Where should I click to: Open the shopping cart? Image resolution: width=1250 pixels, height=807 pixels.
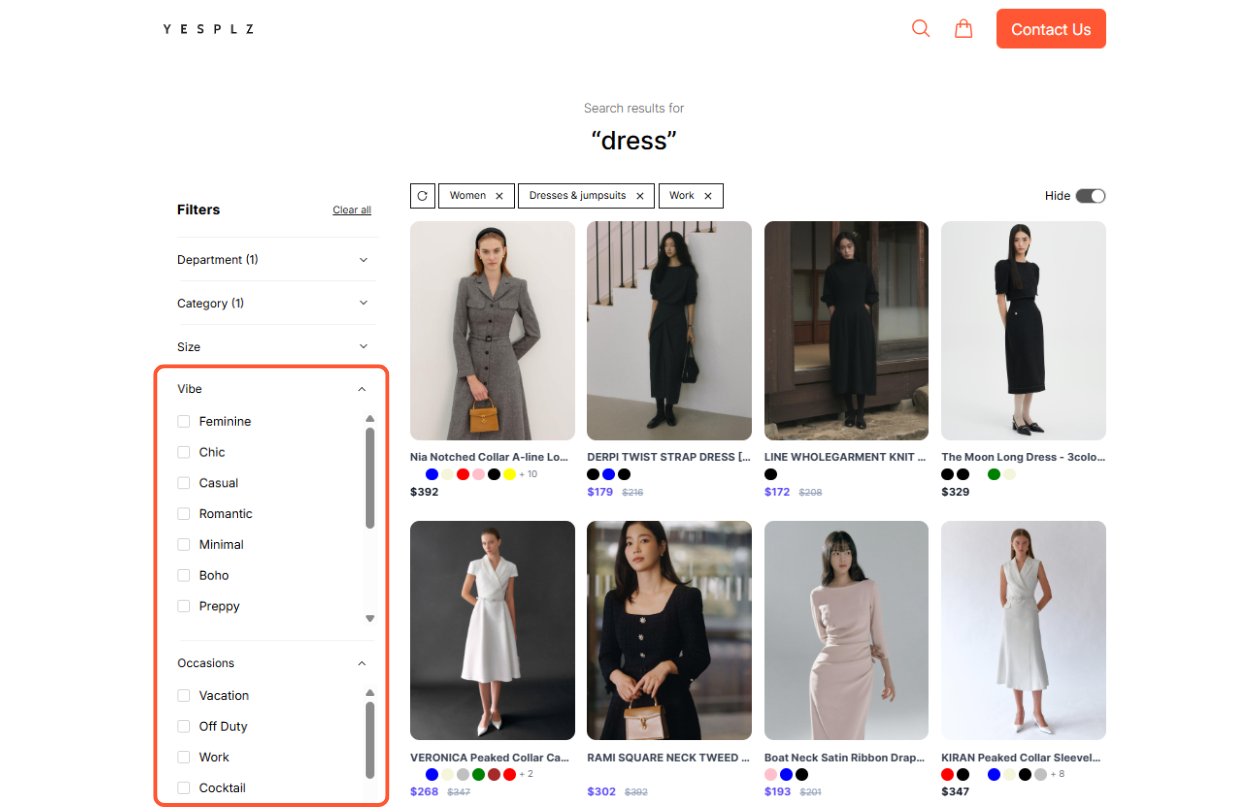(x=963, y=28)
